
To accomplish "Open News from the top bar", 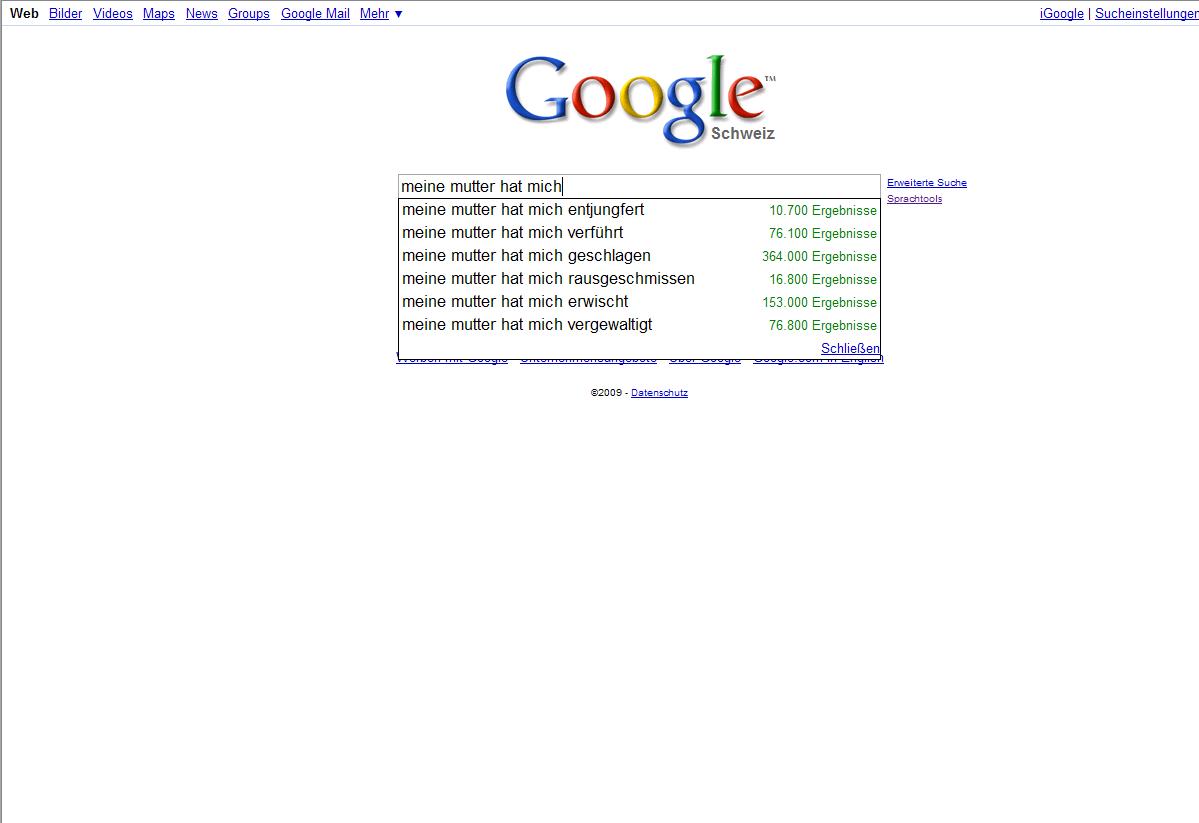I will point(201,14).
